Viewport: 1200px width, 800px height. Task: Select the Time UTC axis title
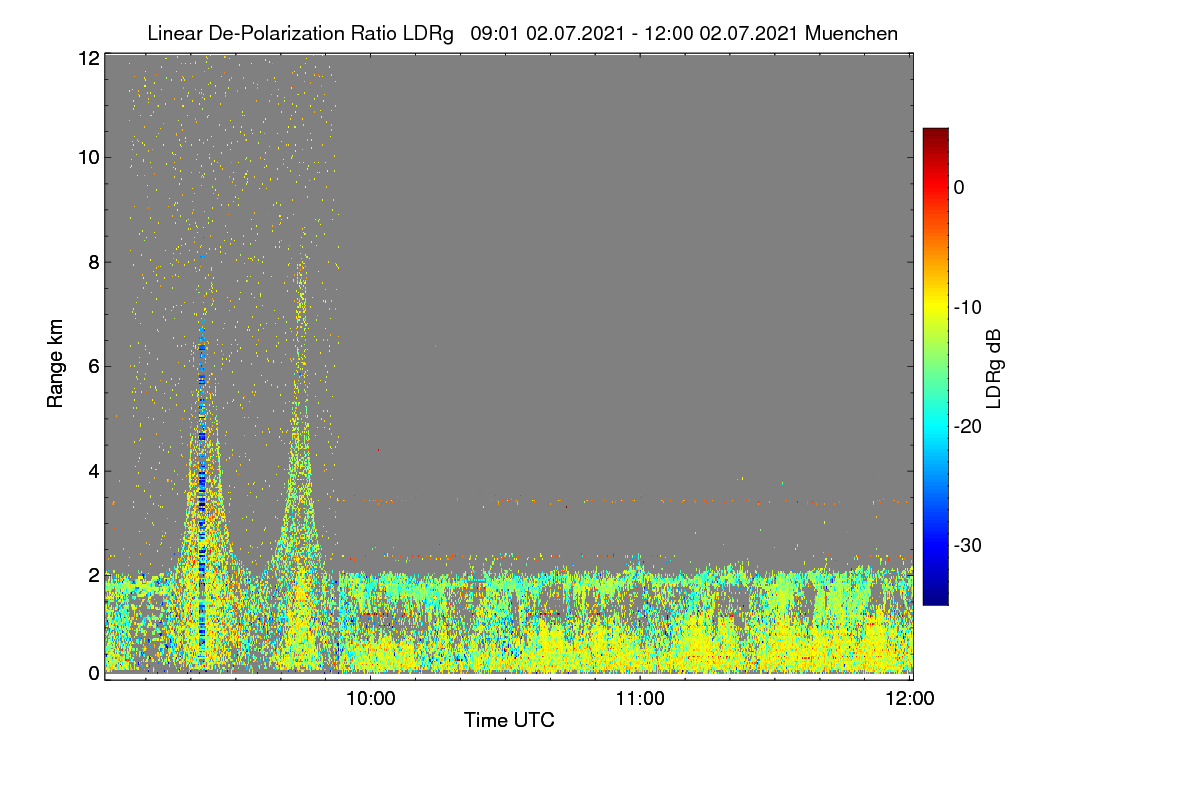pyautogui.click(x=509, y=720)
